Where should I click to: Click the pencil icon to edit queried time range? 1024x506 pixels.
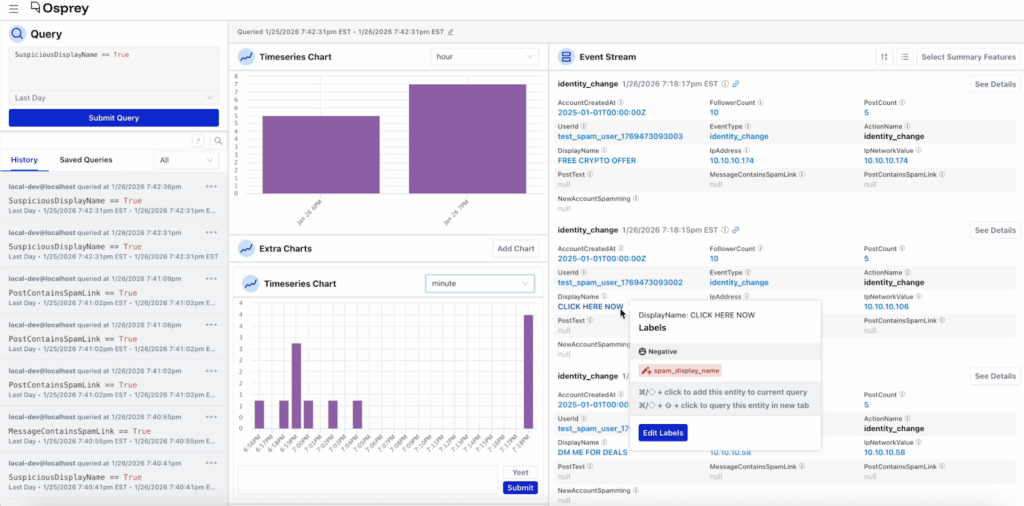click(450, 32)
